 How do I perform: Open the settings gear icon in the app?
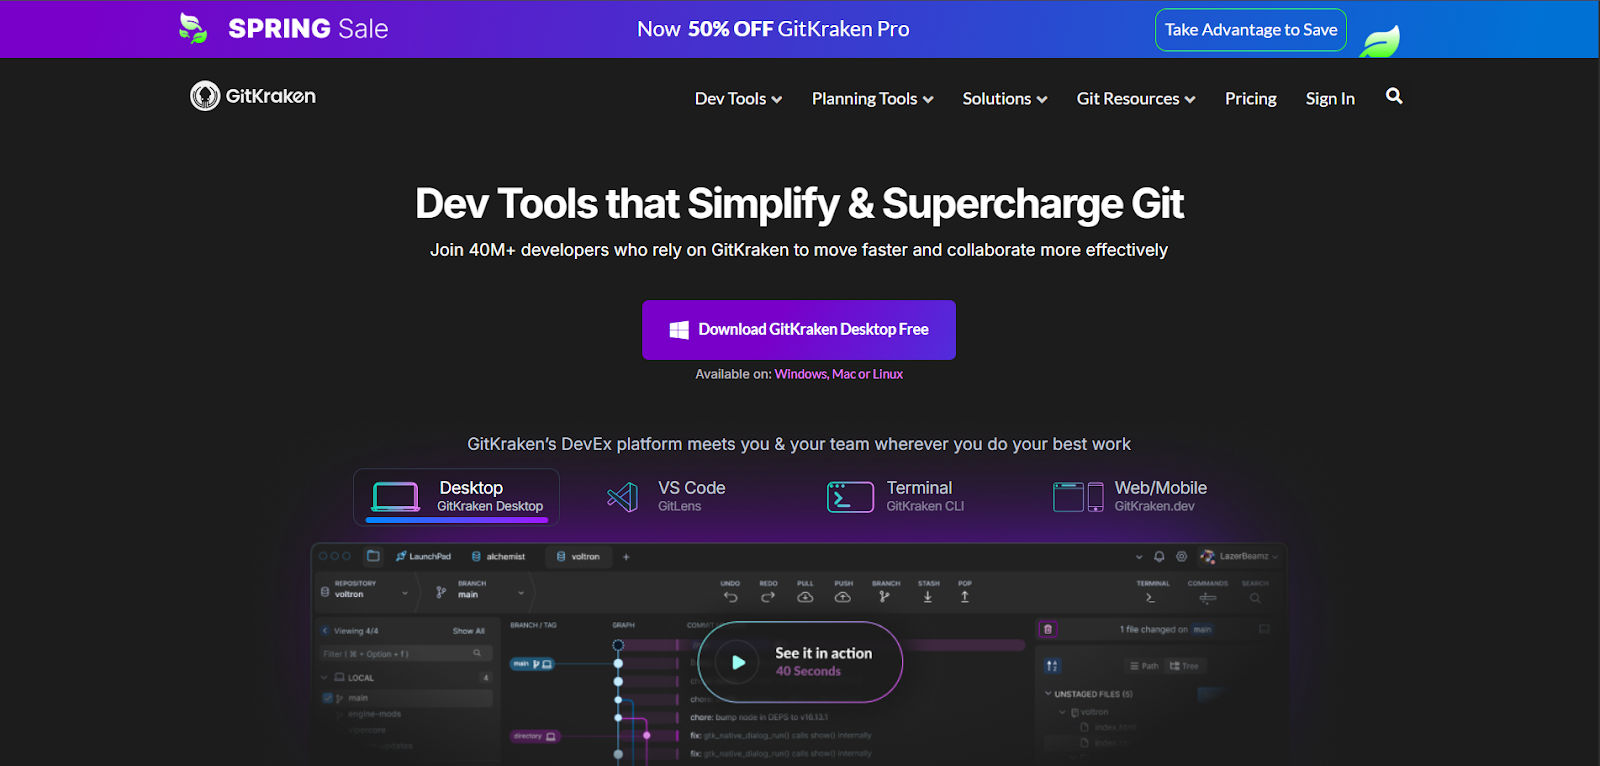pyautogui.click(x=1181, y=556)
